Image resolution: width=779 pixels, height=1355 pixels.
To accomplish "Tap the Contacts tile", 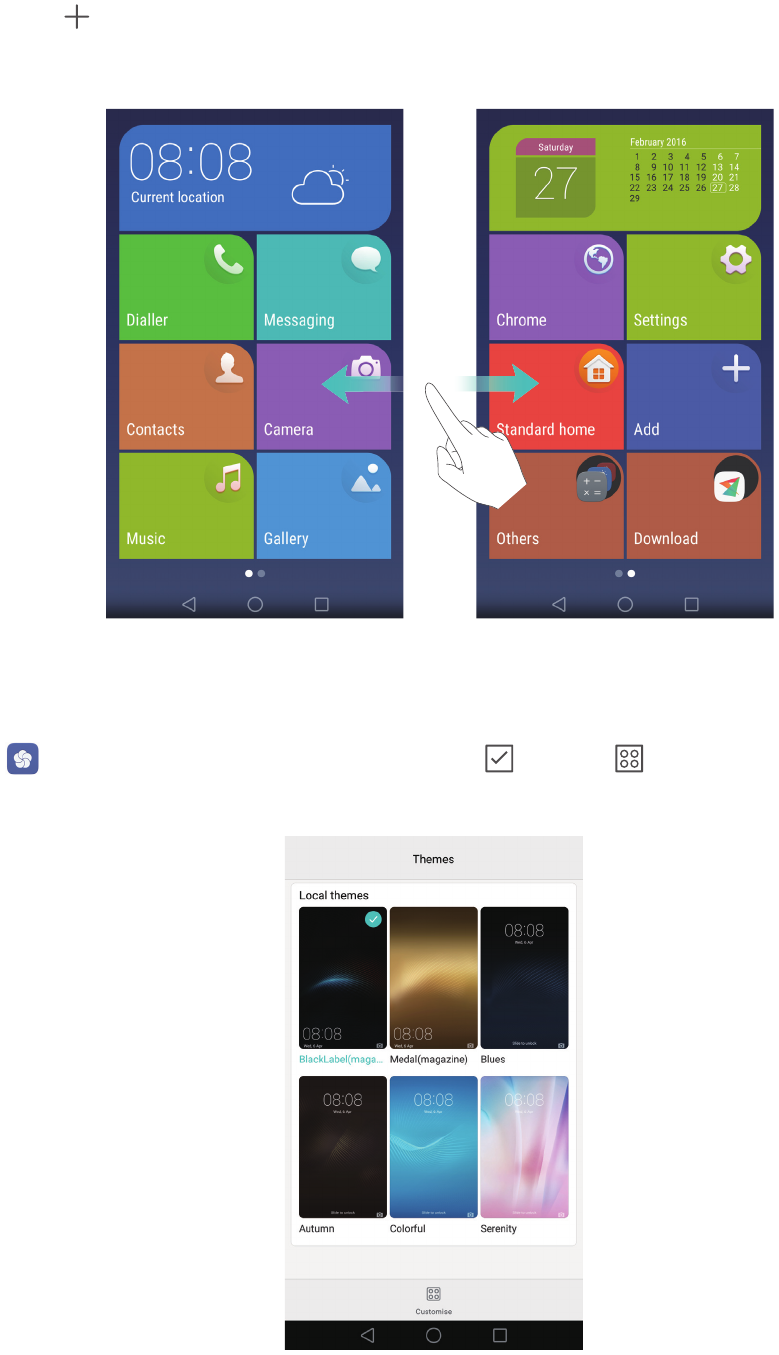I will click(x=186, y=396).
